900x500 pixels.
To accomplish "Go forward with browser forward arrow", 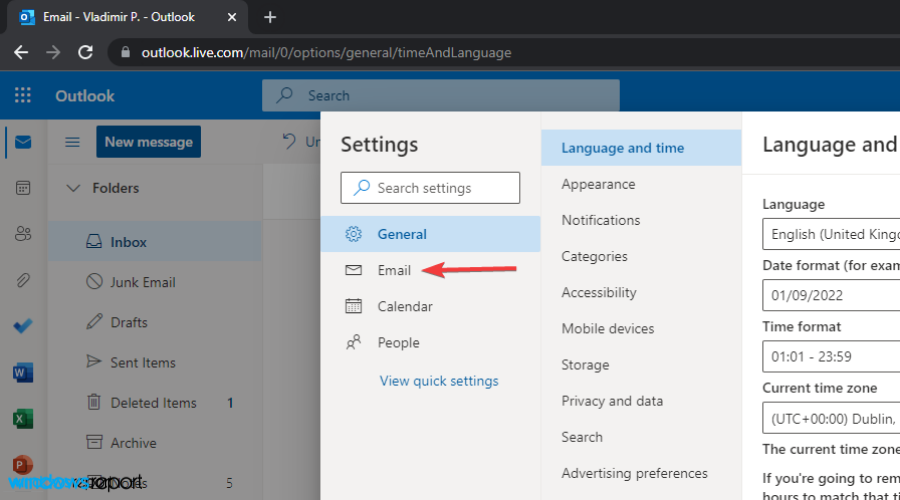I will (x=53, y=52).
